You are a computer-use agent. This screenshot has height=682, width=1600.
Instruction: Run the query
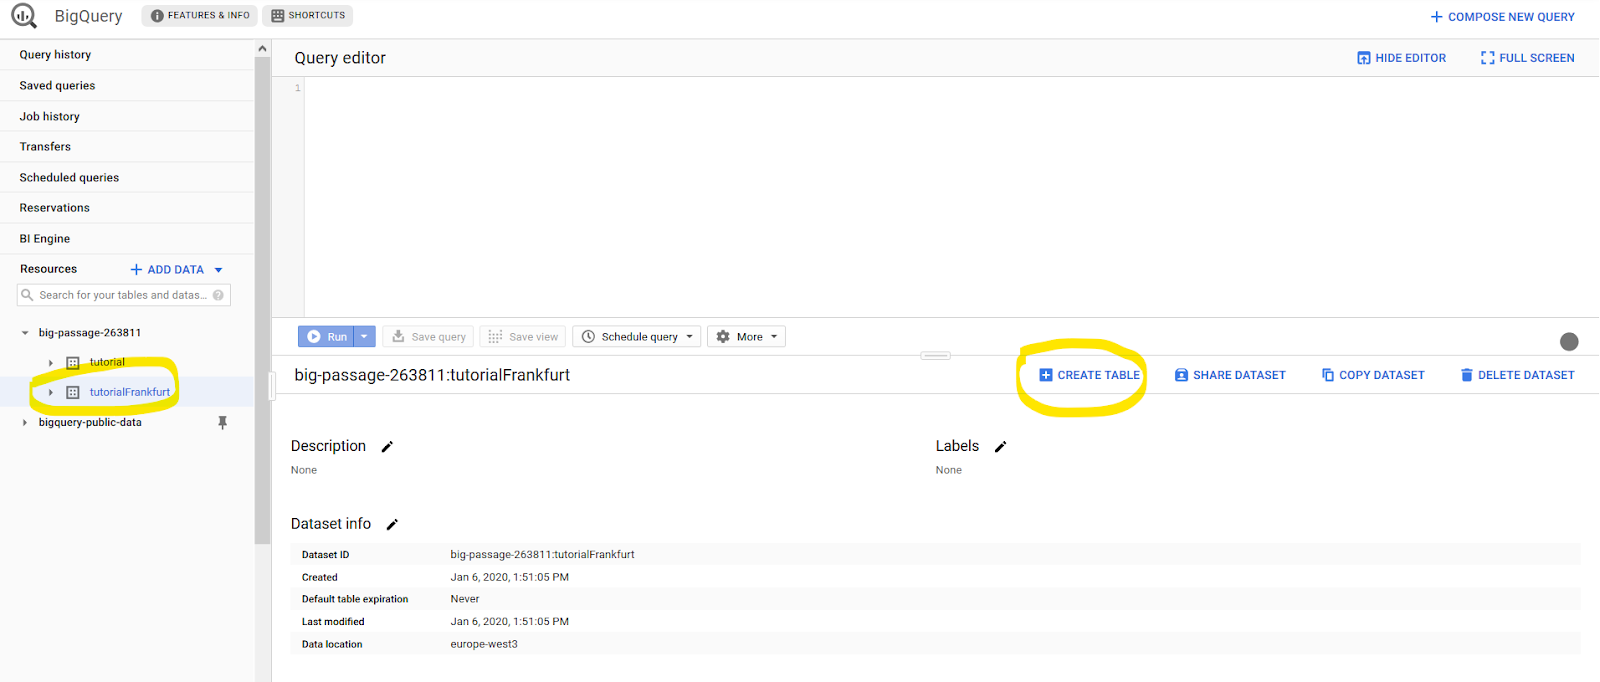(x=326, y=337)
